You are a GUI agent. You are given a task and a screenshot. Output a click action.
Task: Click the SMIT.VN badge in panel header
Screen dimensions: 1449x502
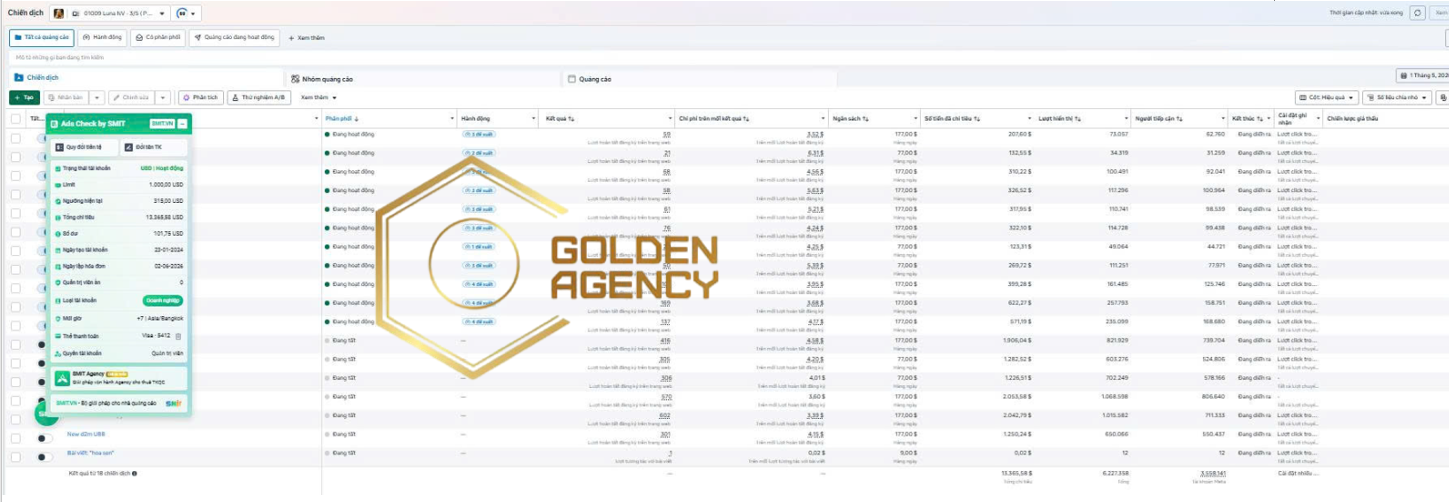click(x=162, y=123)
